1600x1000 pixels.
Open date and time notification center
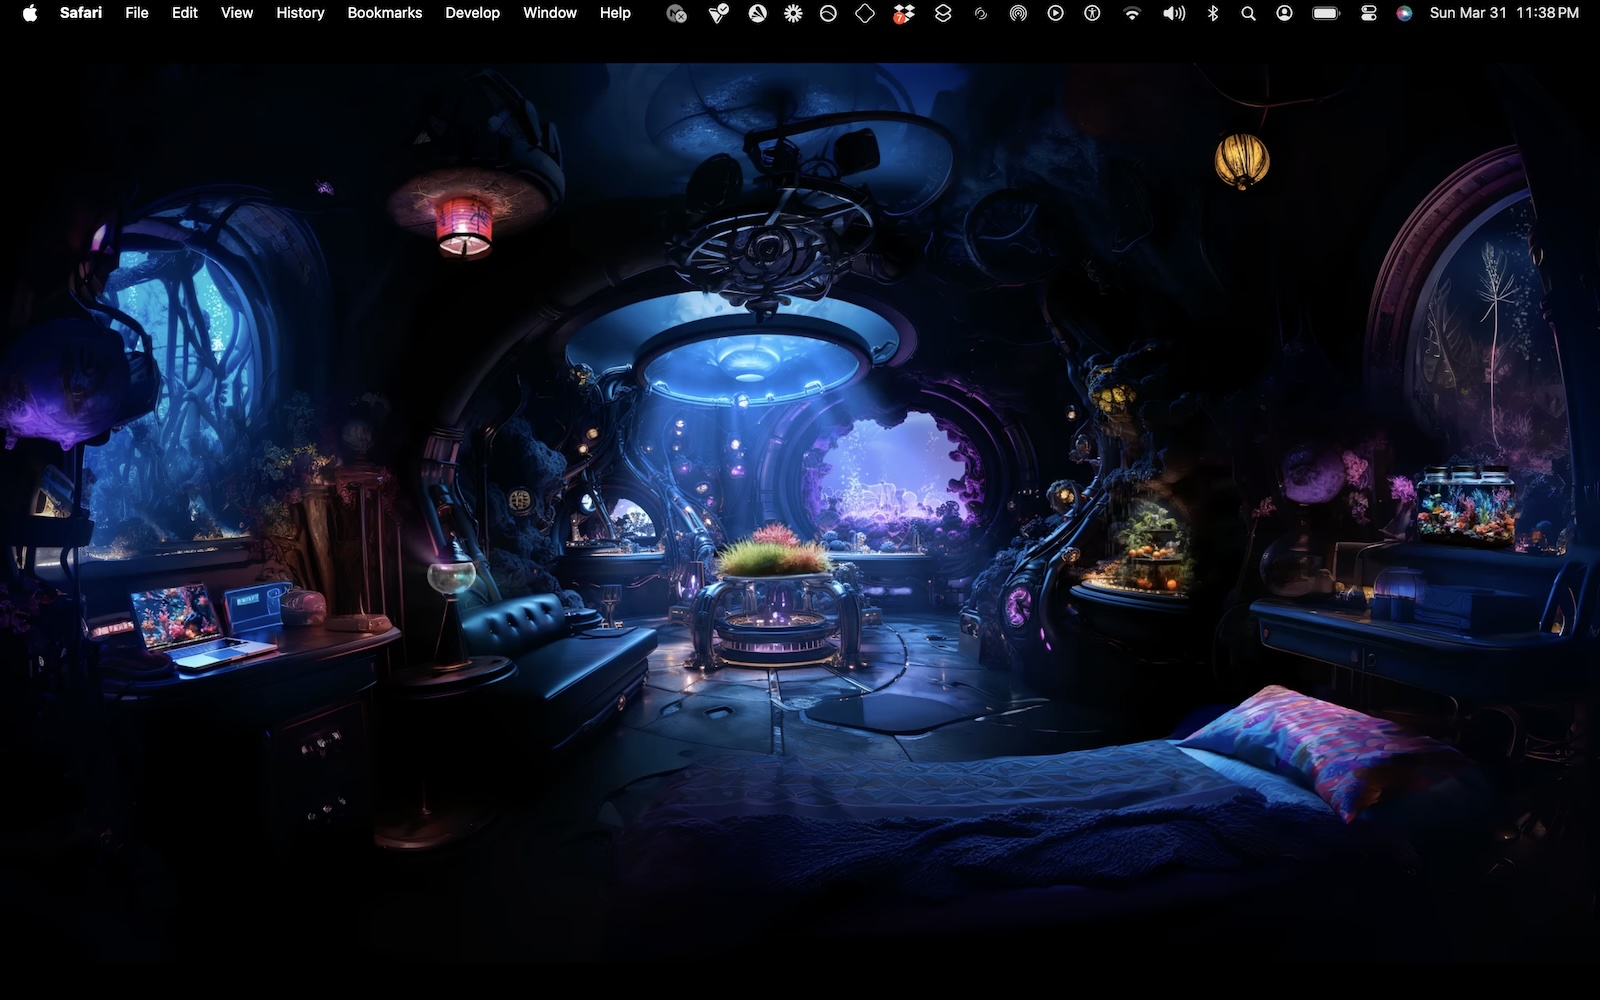coord(1504,13)
